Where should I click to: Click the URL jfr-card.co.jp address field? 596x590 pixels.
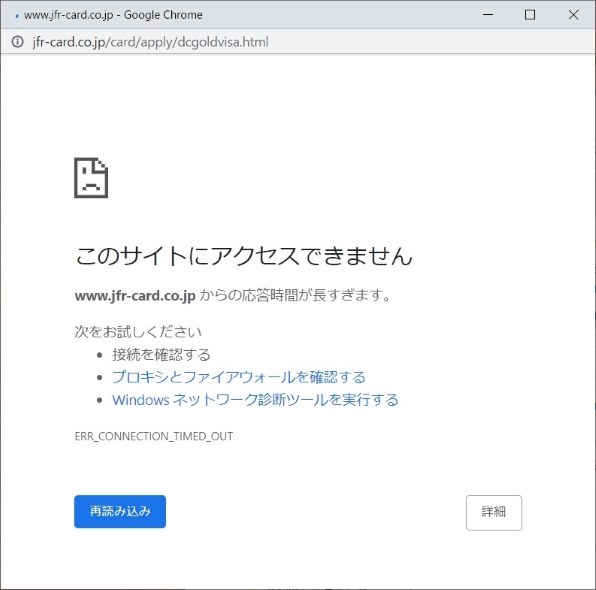pos(151,42)
